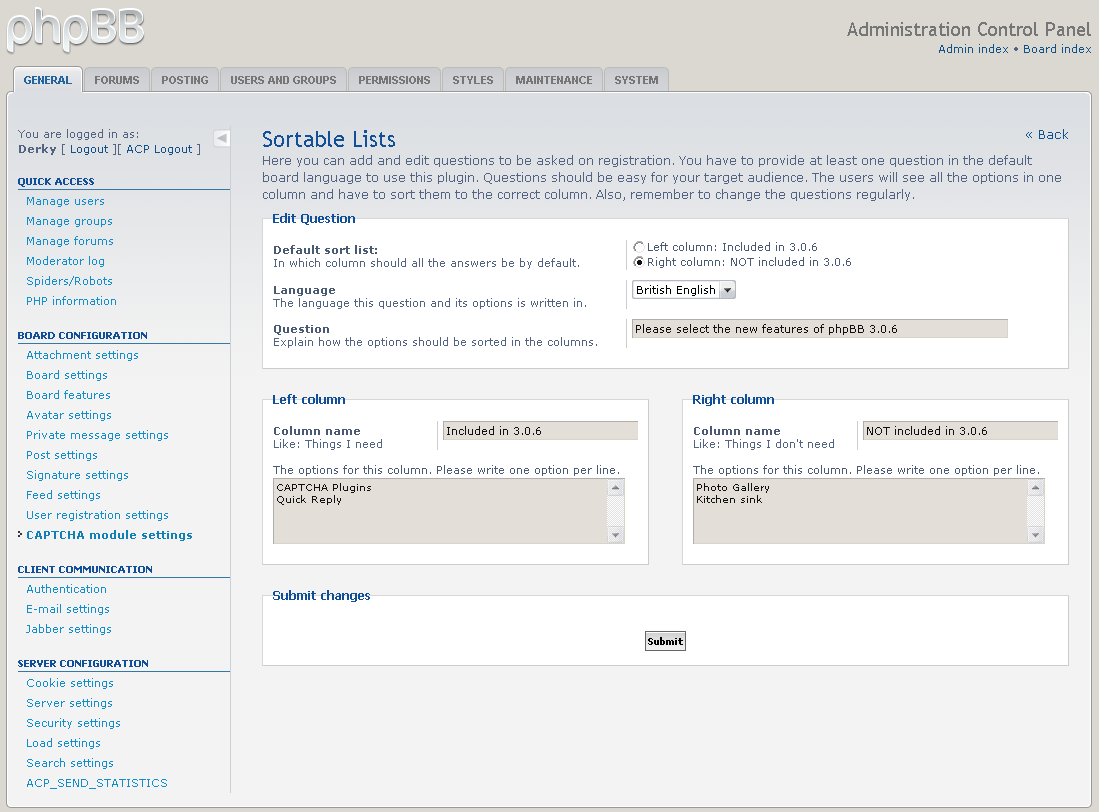Viewport: 1099px width, 812px height.
Task: Open the Styles tab
Action: [x=472, y=80]
